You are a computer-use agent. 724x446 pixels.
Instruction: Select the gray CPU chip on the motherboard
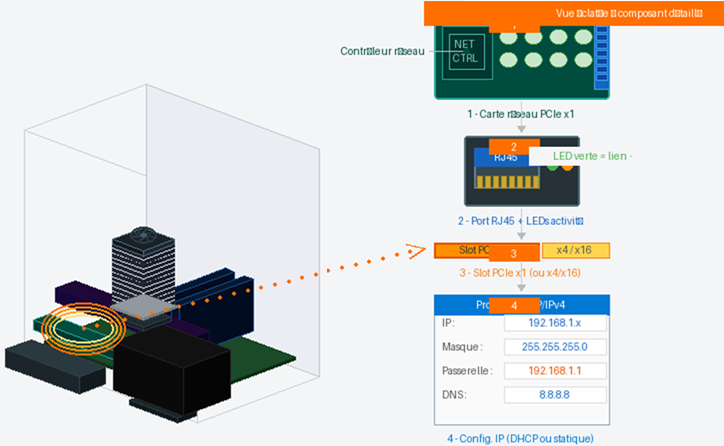pyautogui.click(x=144, y=307)
